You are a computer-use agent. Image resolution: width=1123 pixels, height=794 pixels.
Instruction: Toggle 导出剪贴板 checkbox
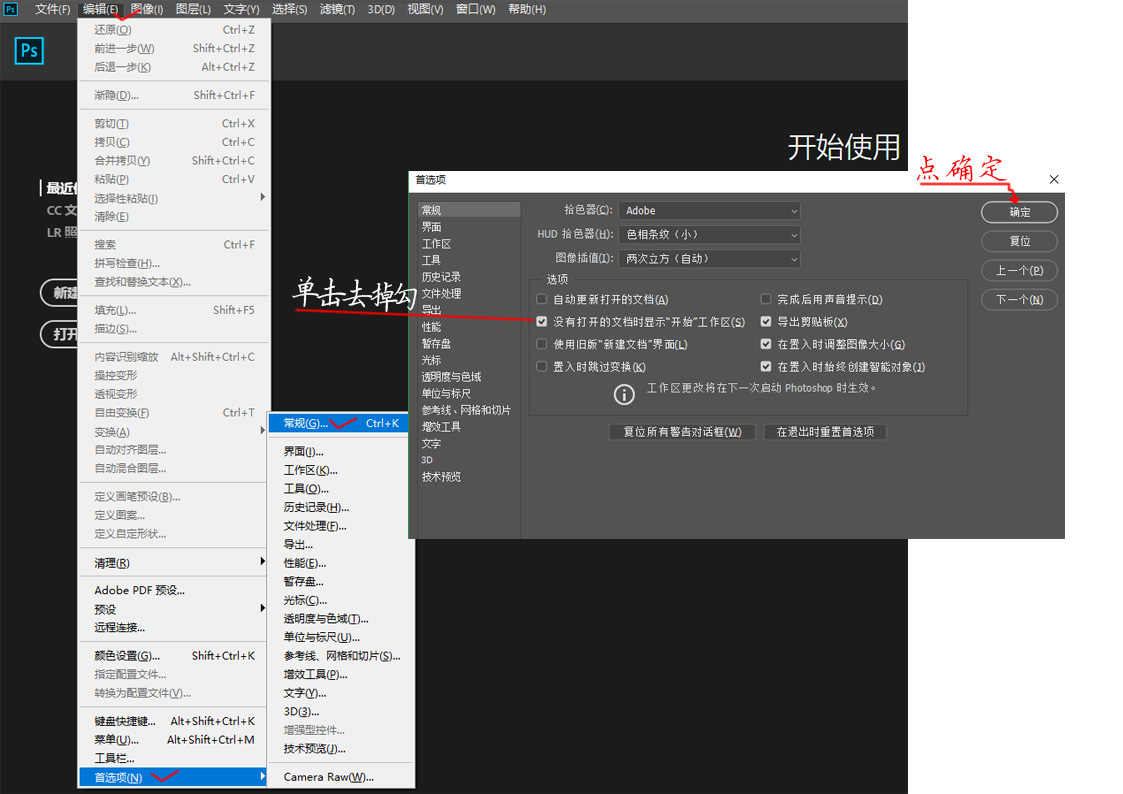[x=766, y=321]
